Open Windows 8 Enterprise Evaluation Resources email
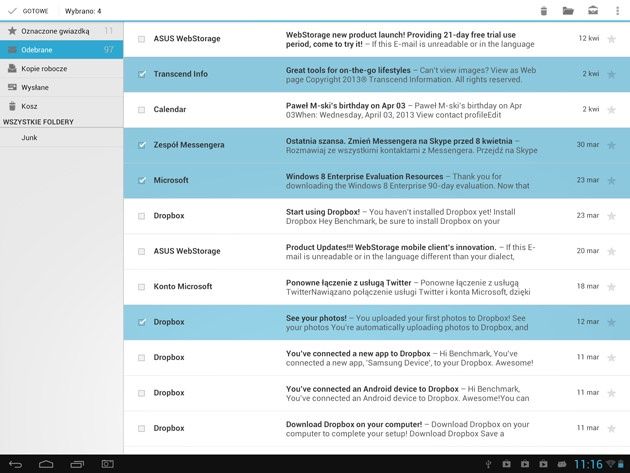 pyautogui.click(x=377, y=181)
